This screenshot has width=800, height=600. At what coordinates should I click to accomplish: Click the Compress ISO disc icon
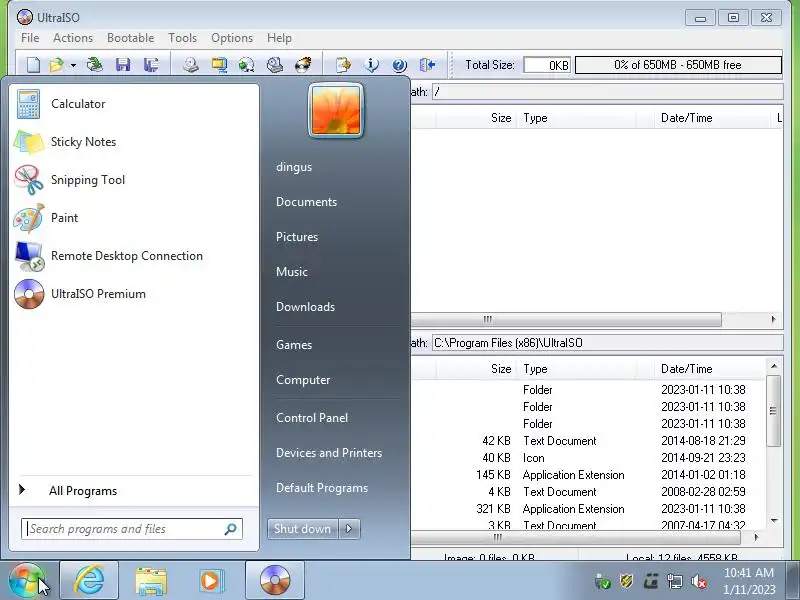pyautogui.click(x=246, y=65)
